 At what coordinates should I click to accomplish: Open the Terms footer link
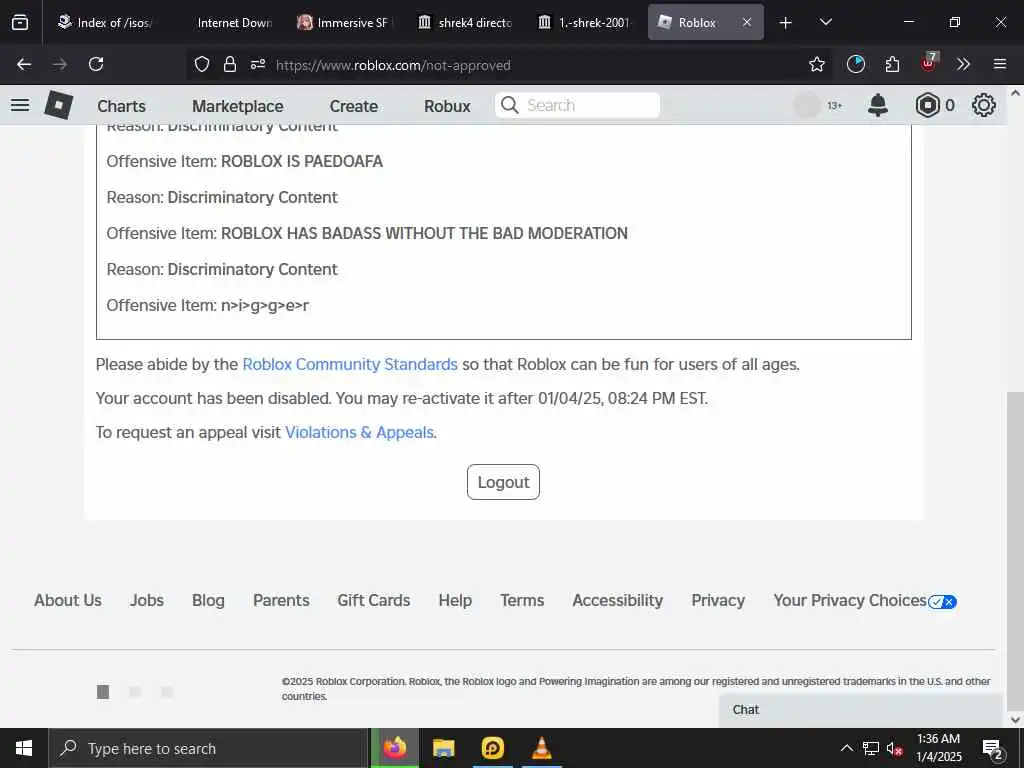click(x=522, y=600)
